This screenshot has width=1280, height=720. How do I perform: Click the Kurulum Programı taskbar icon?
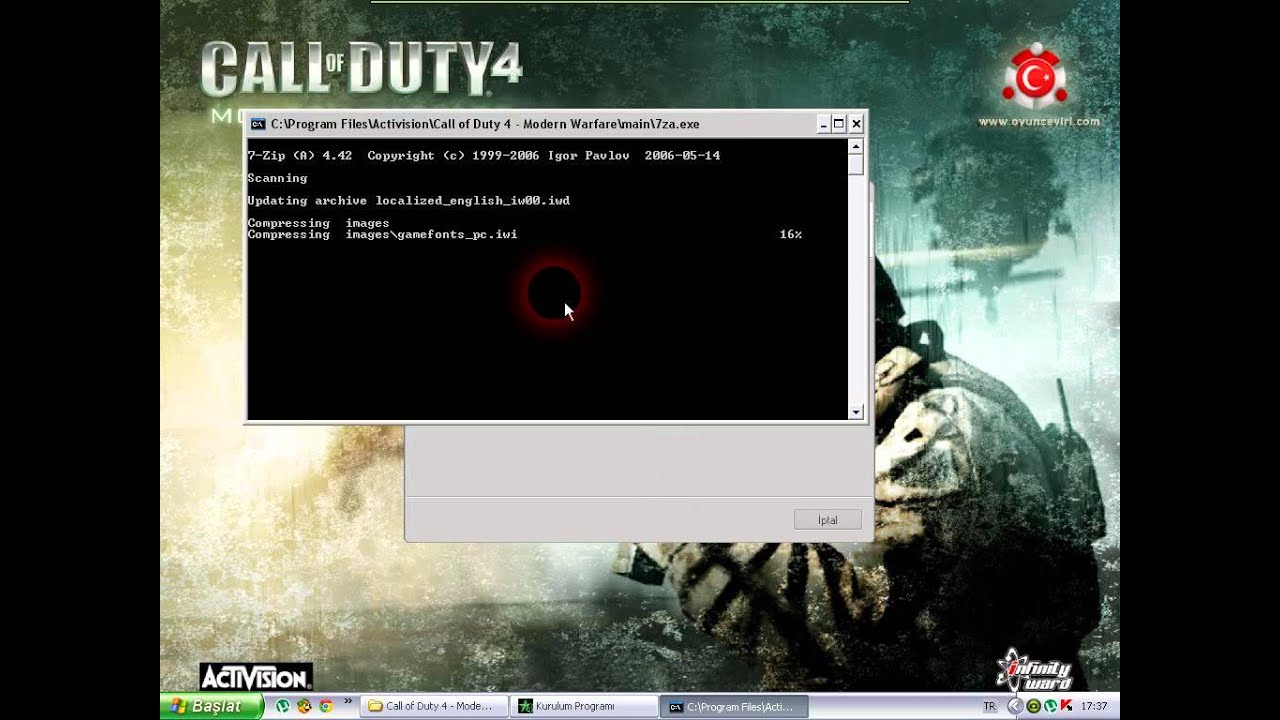coord(525,706)
